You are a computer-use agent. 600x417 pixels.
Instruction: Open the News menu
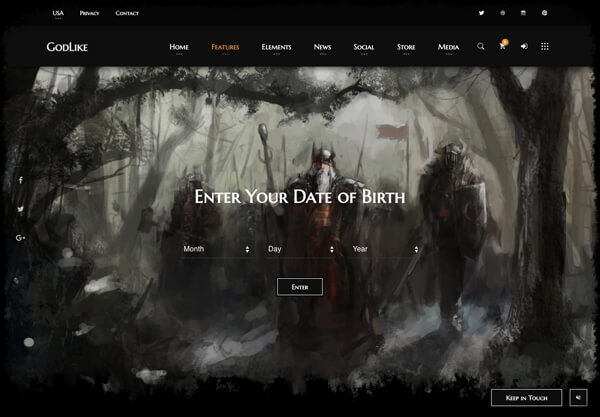click(x=322, y=47)
